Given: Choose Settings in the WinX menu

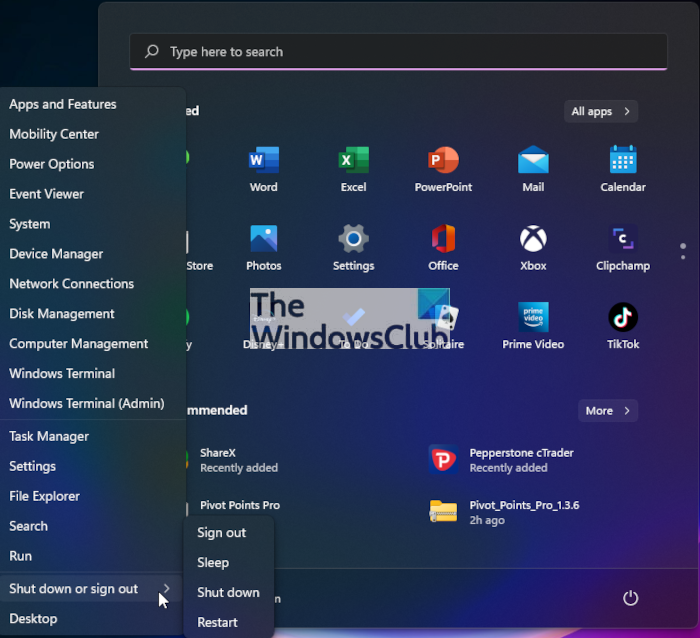Looking at the screenshot, I should 92,467.
